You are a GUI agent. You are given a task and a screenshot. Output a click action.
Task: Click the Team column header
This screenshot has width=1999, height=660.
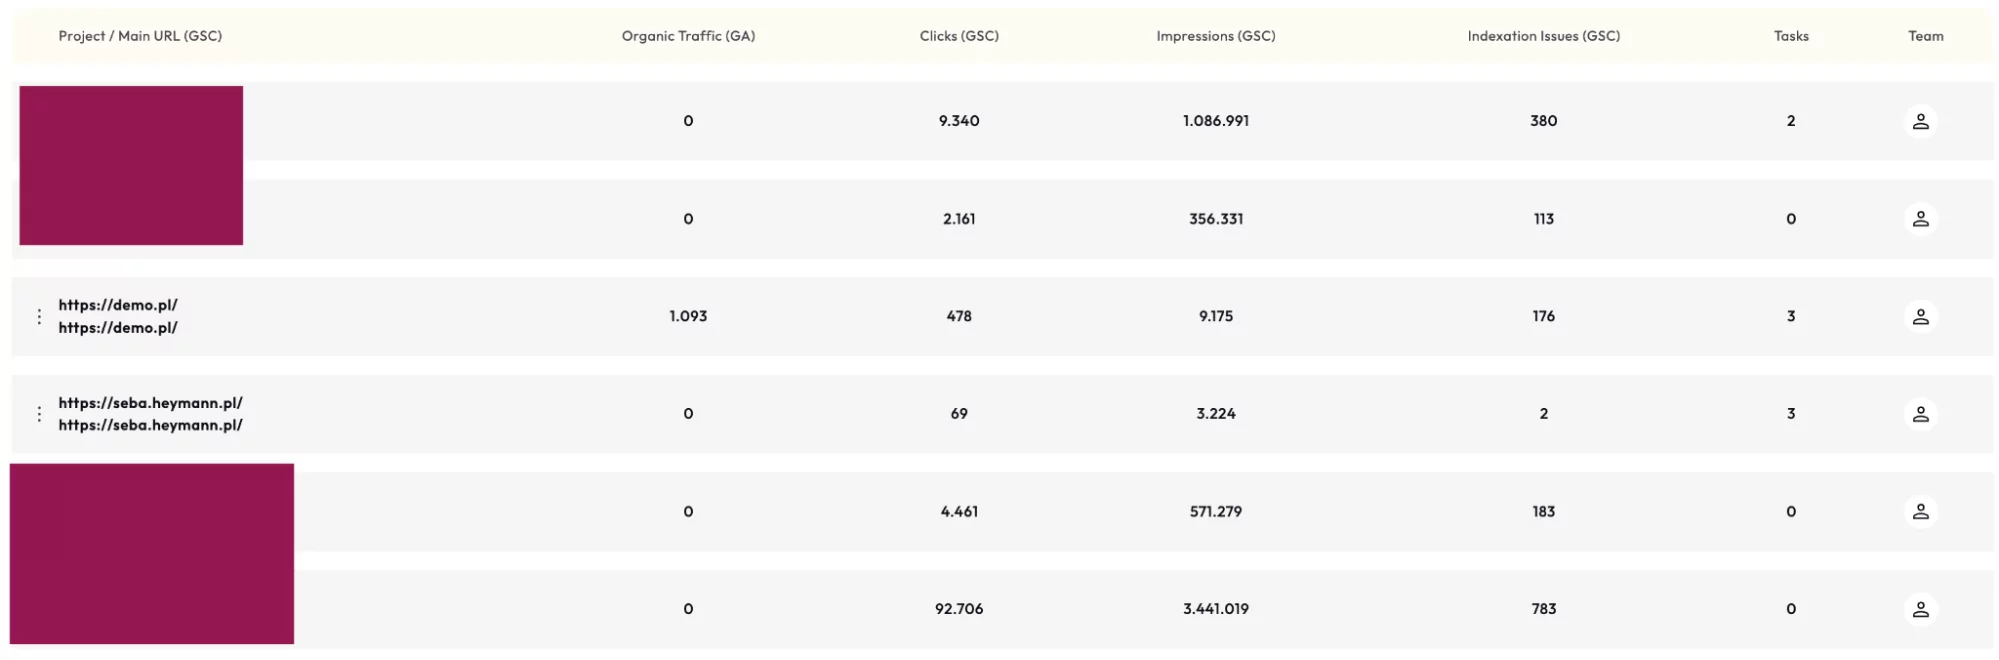click(1925, 36)
